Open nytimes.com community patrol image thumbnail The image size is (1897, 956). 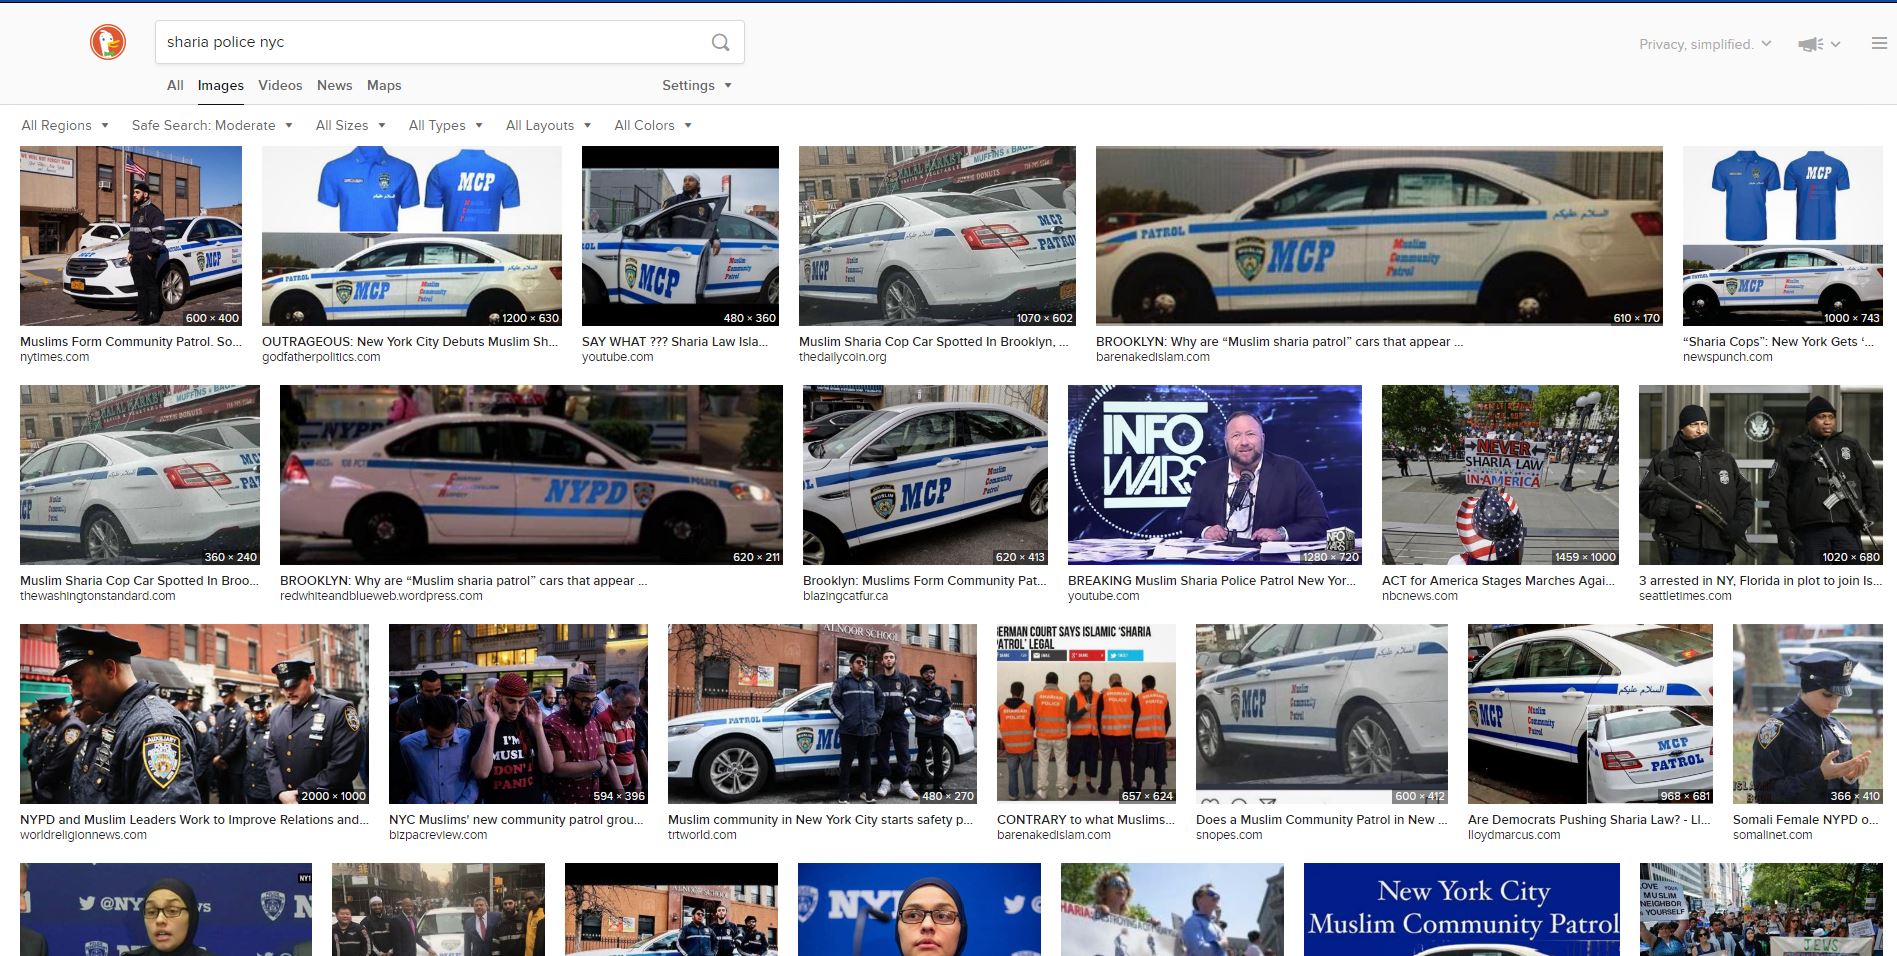(x=131, y=236)
